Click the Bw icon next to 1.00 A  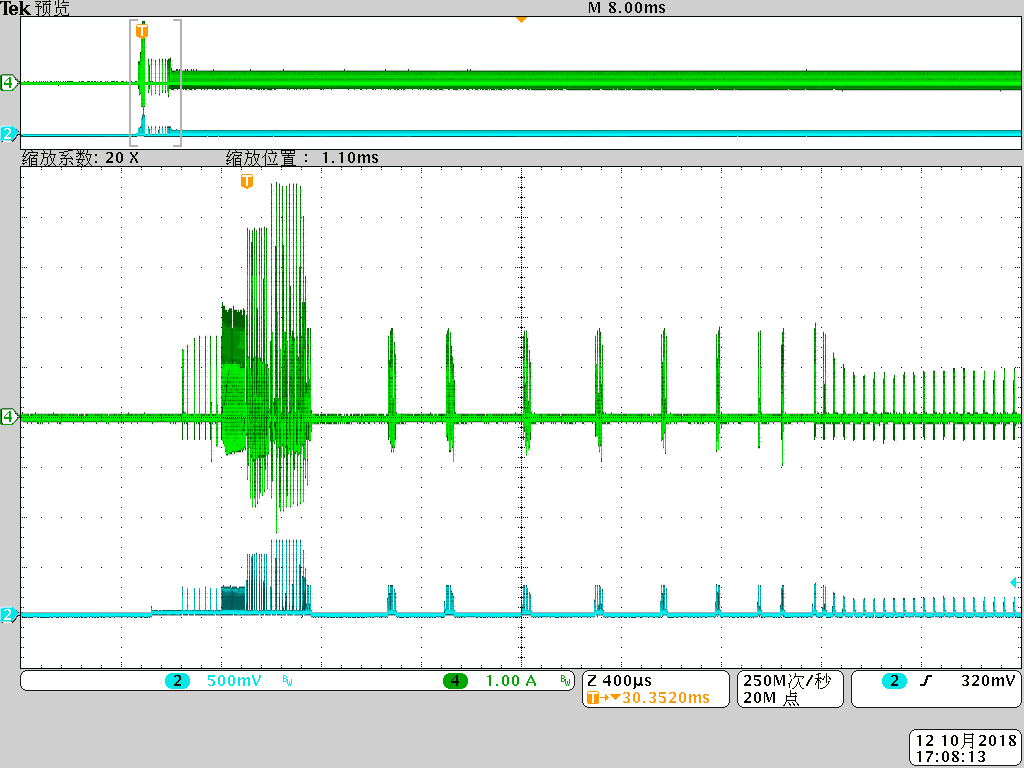point(566,681)
